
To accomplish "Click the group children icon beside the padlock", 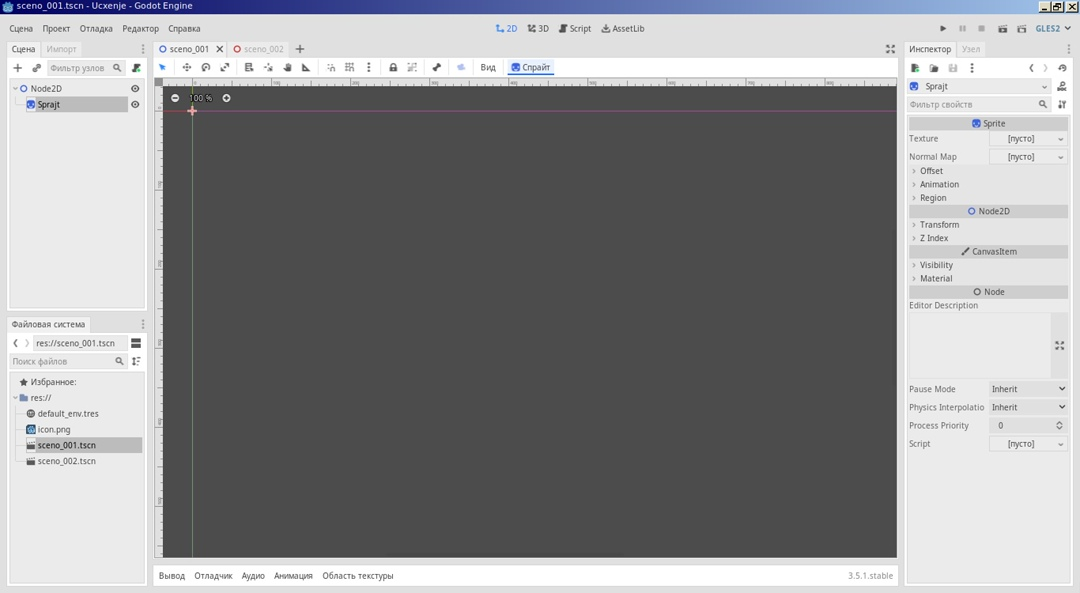I will click(x=412, y=67).
